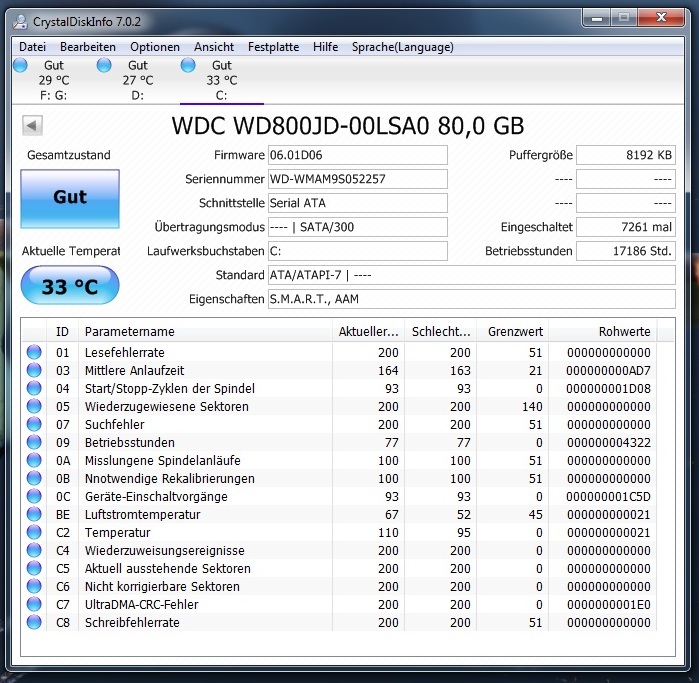Click raw value 000000000AD7

tap(609, 370)
